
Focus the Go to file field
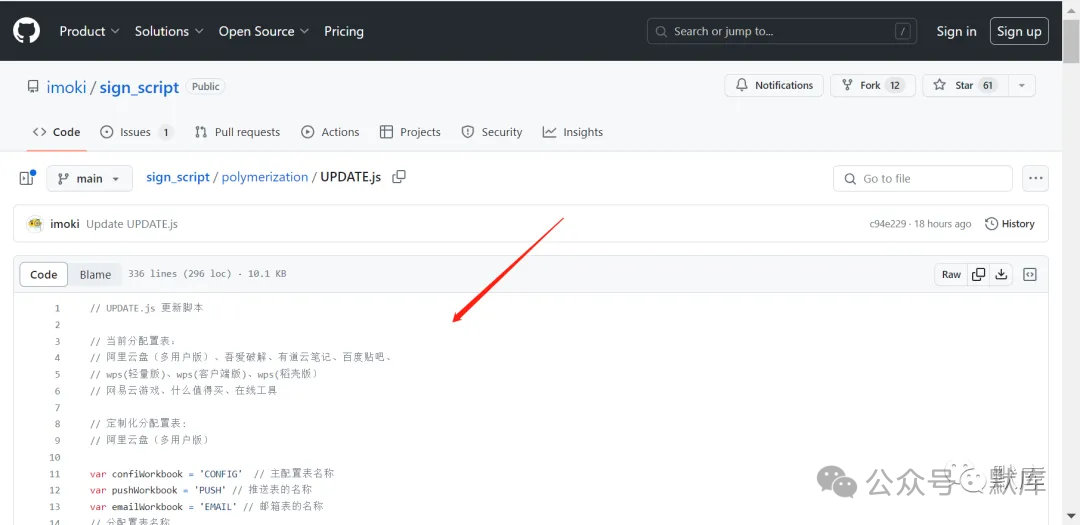point(923,178)
